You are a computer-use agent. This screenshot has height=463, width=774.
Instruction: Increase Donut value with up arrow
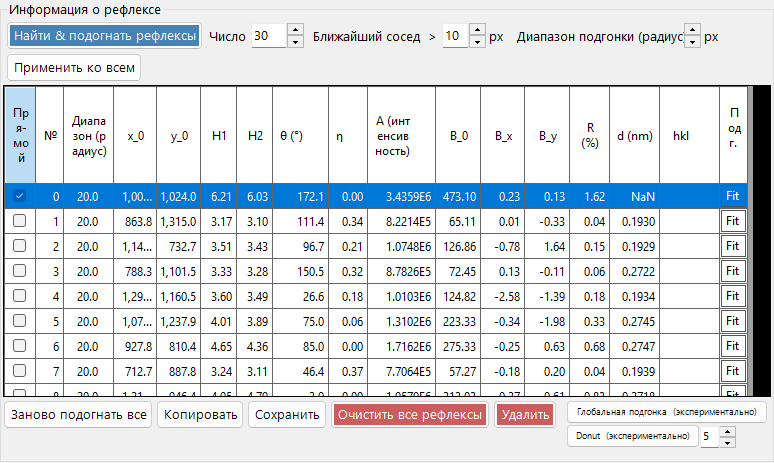tap(728, 431)
